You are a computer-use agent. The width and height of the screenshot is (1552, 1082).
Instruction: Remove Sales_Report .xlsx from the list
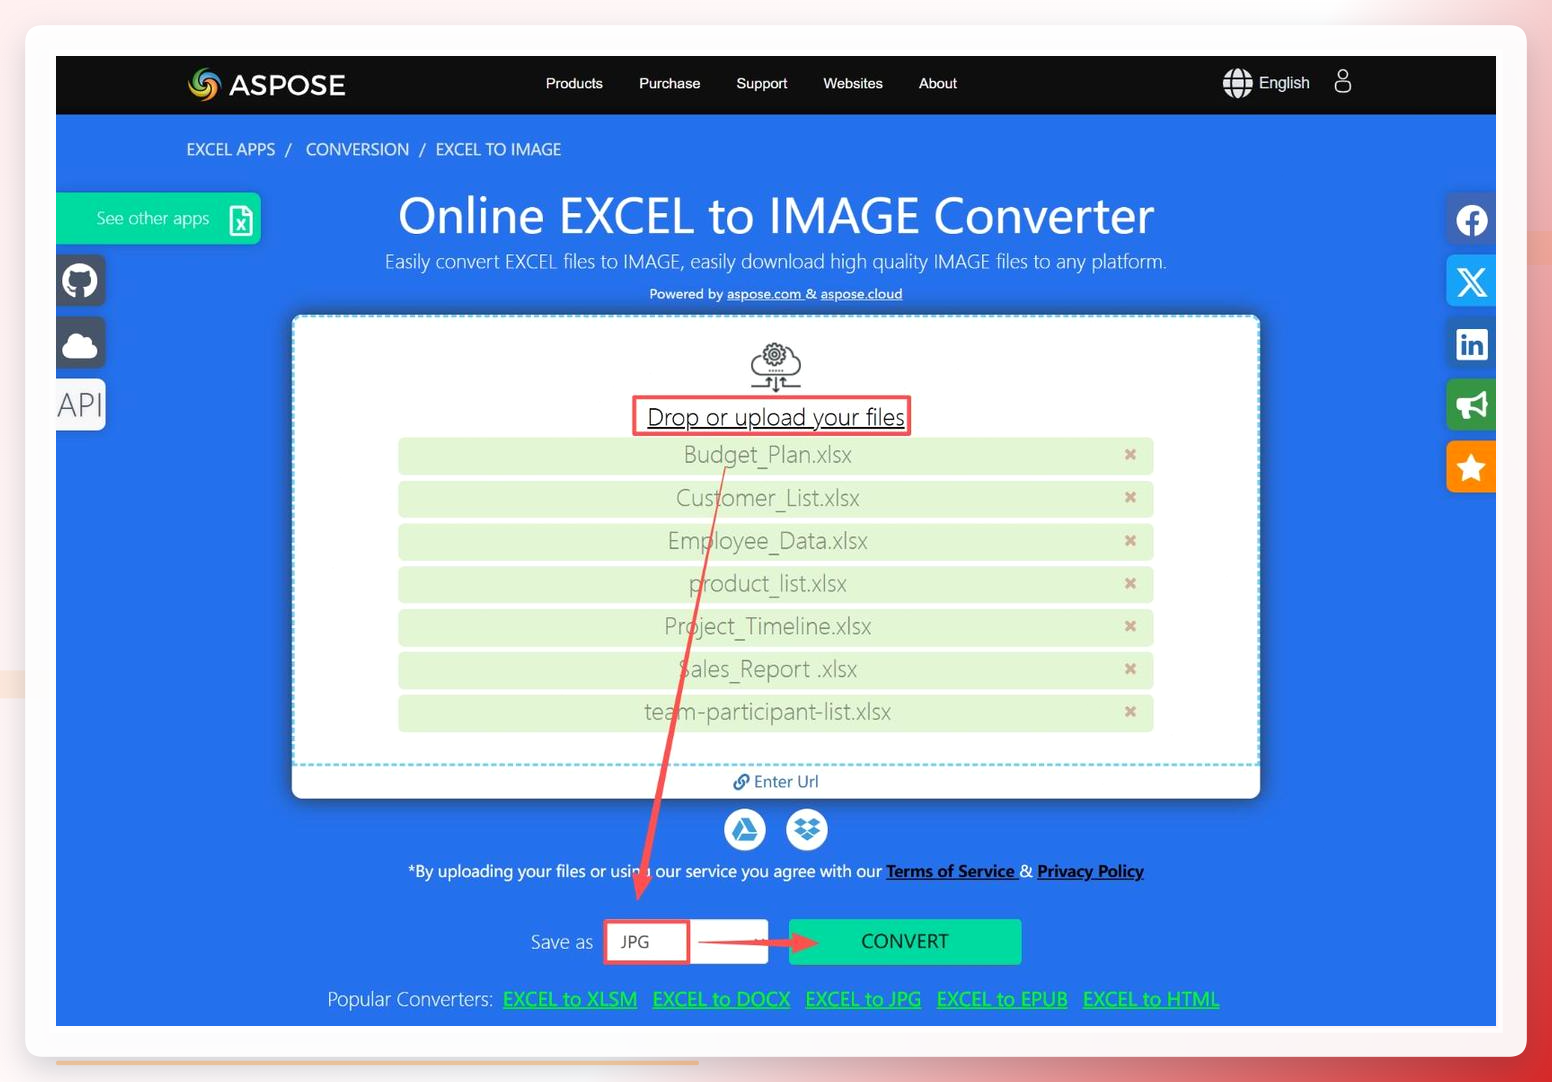click(1130, 669)
